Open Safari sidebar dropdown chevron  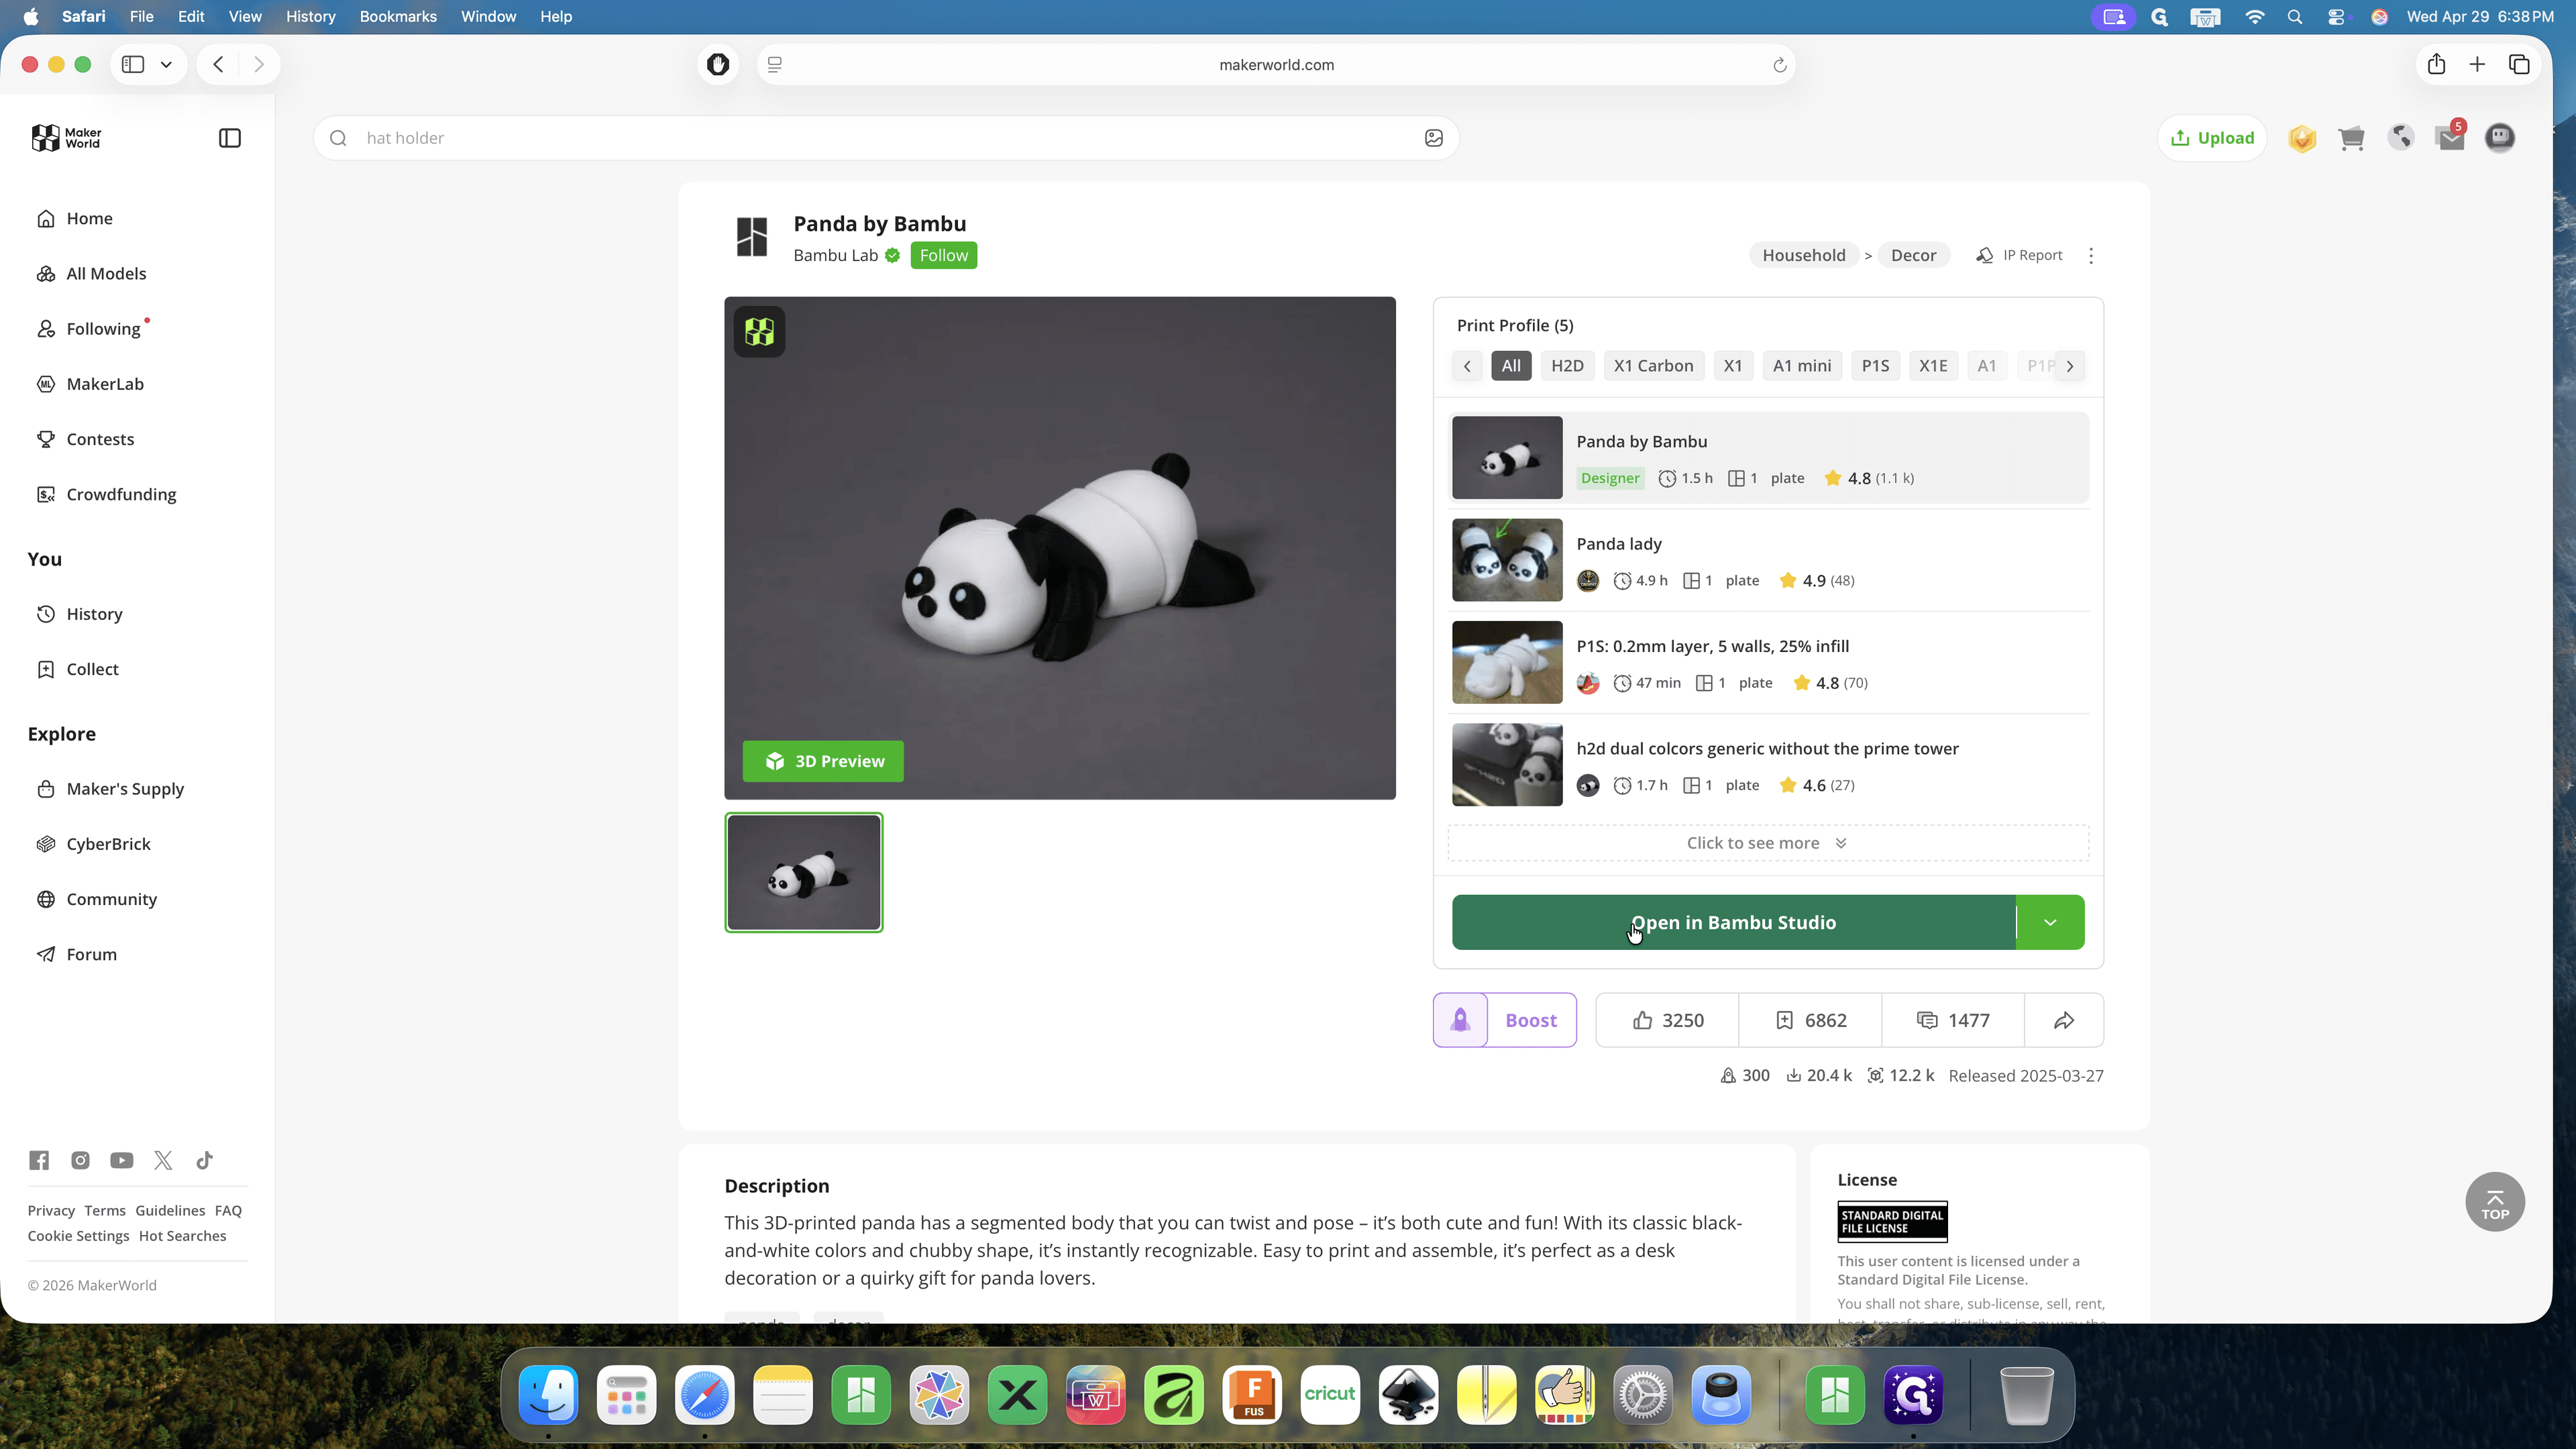pyautogui.click(x=166, y=65)
